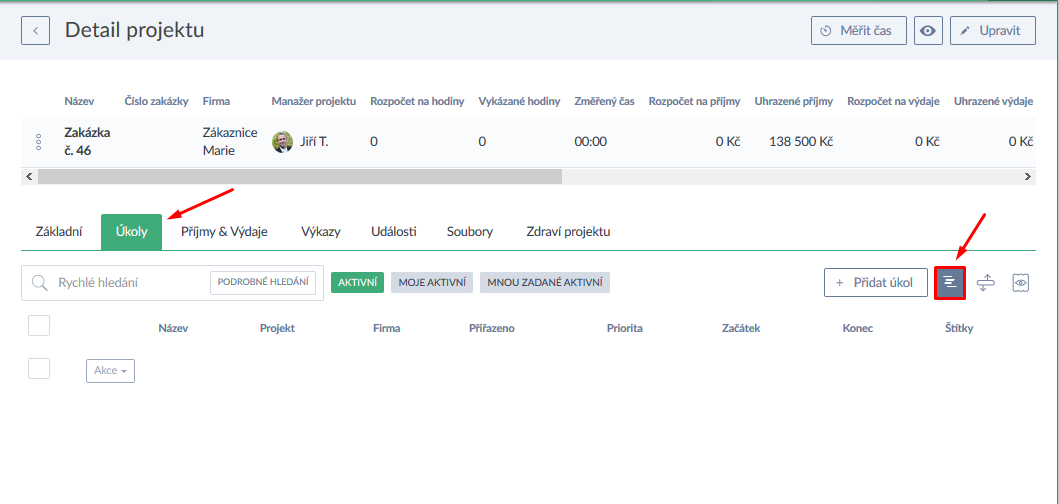Screen dimensions: 1060x504
Task: Click the back arrow next to Detail projektu
Action: coord(36,31)
